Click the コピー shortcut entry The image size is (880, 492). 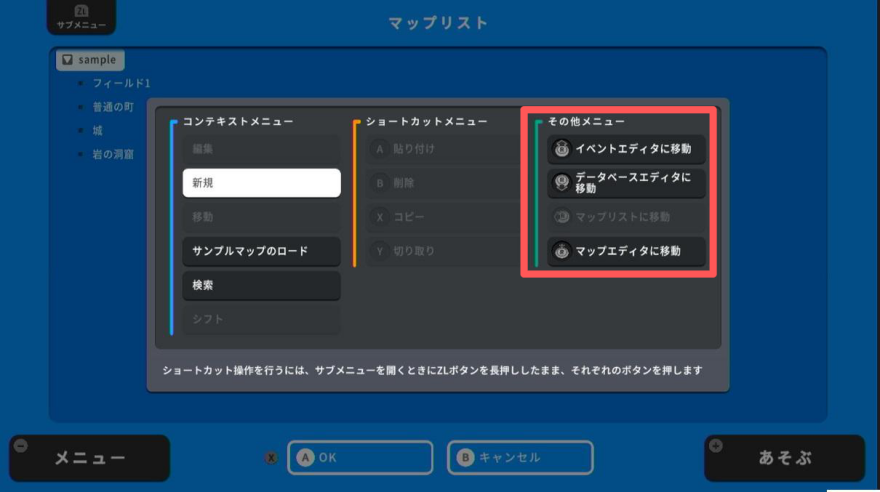pyautogui.click(x=443, y=217)
